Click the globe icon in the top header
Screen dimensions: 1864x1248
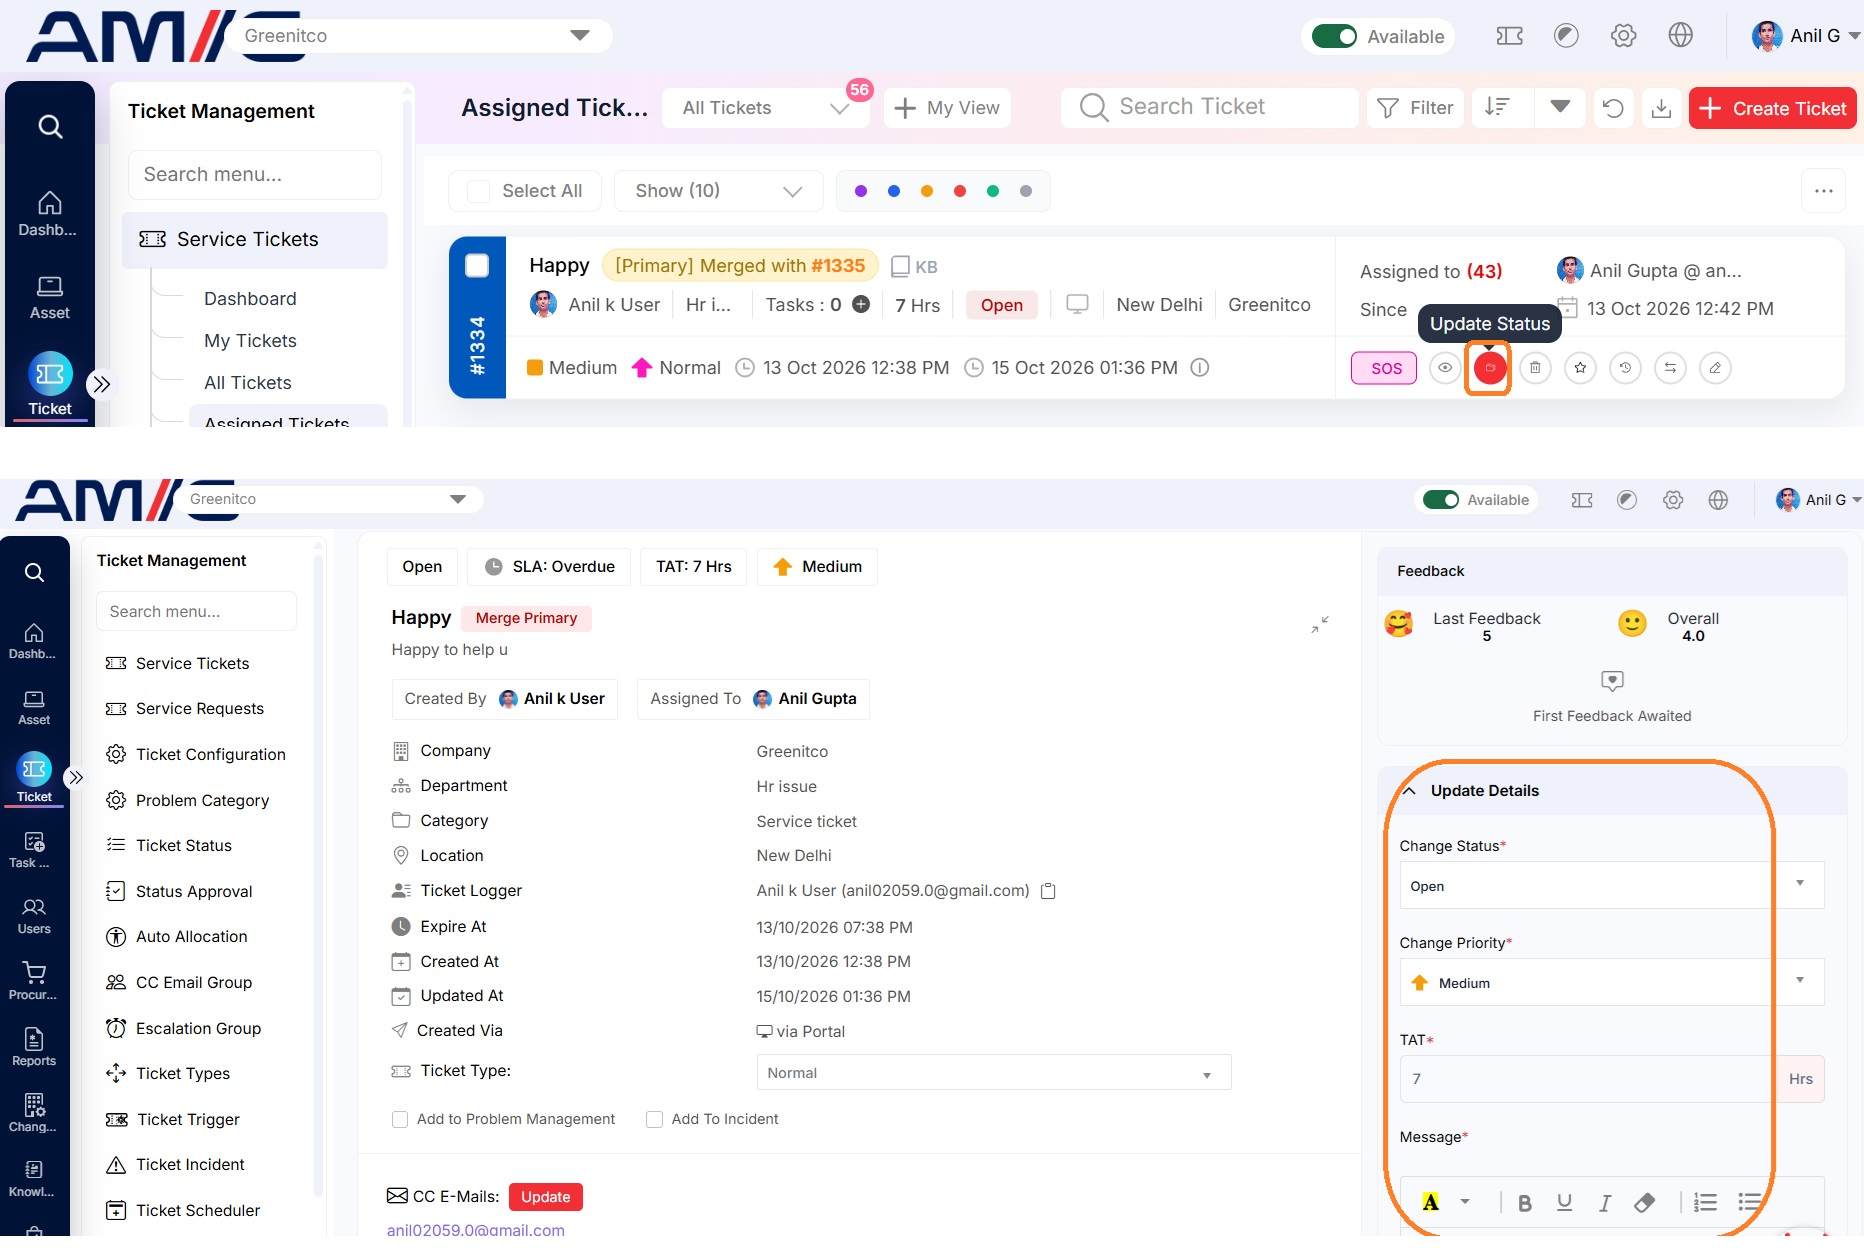tap(1680, 36)
